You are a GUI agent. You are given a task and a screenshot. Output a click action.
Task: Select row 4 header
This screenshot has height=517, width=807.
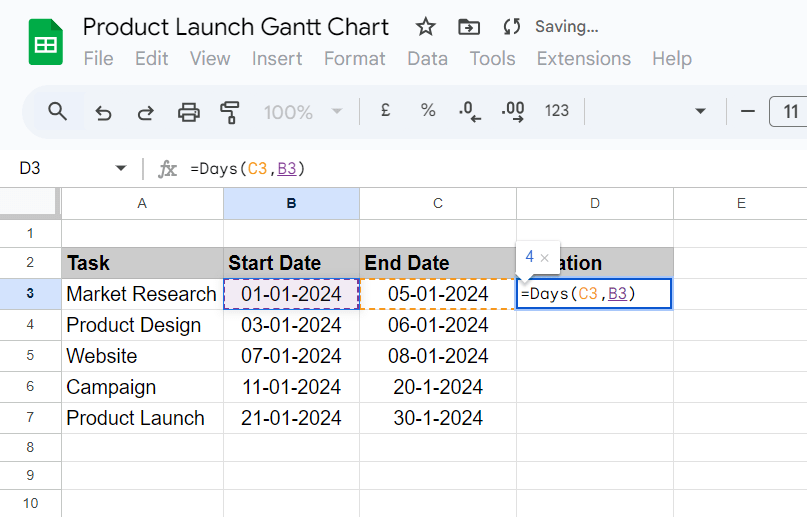click(x=30, y=325)
